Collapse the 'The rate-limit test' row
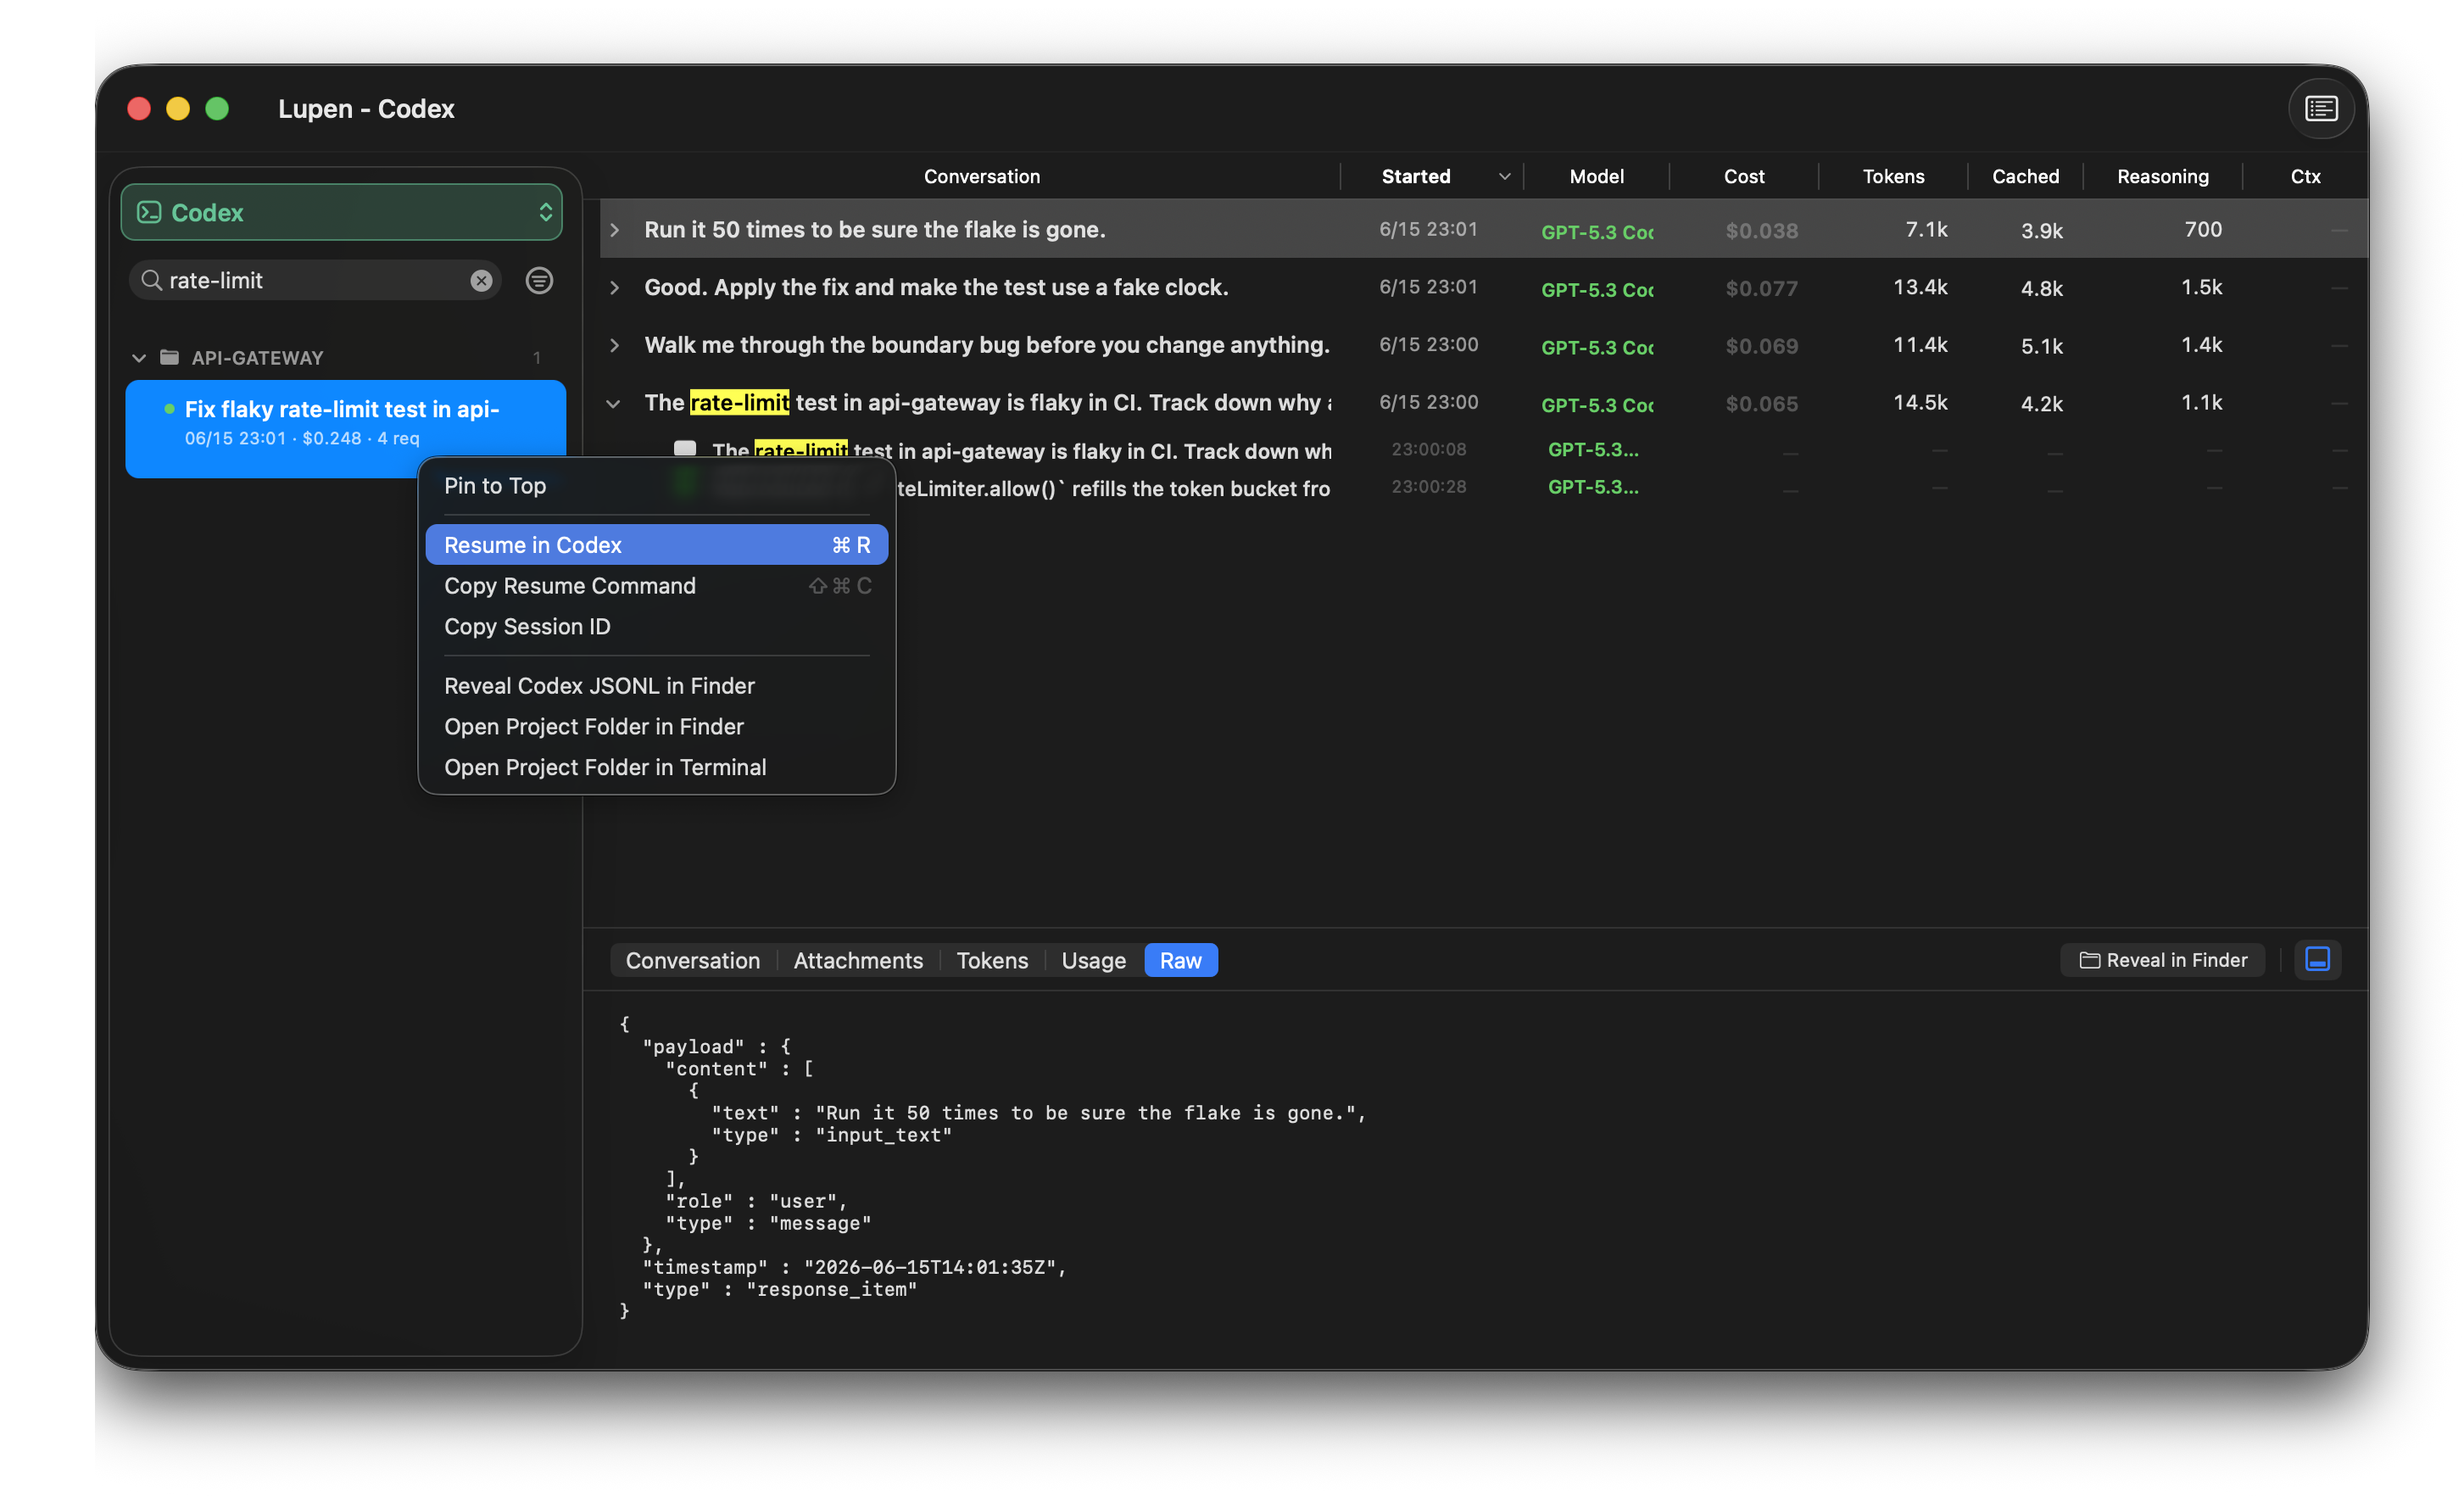 [614, 403]
